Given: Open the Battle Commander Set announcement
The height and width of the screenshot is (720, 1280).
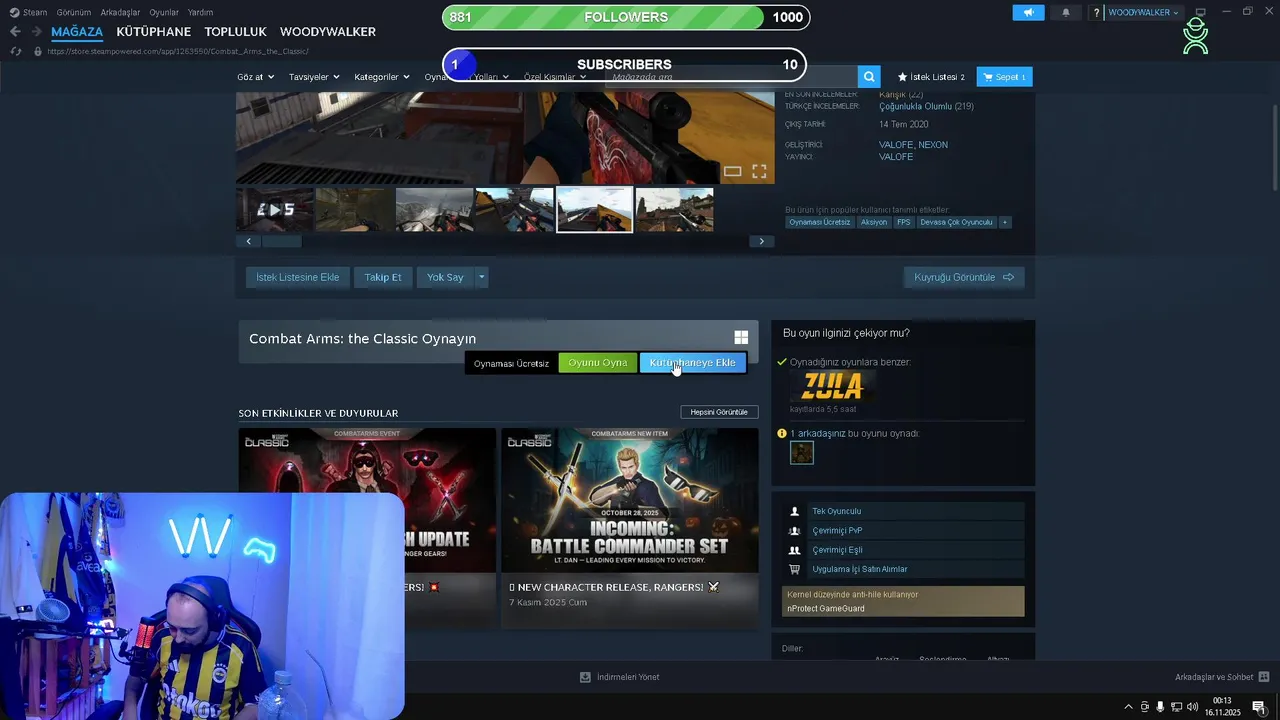Looking at the screenshot, I should coord(629,528).
